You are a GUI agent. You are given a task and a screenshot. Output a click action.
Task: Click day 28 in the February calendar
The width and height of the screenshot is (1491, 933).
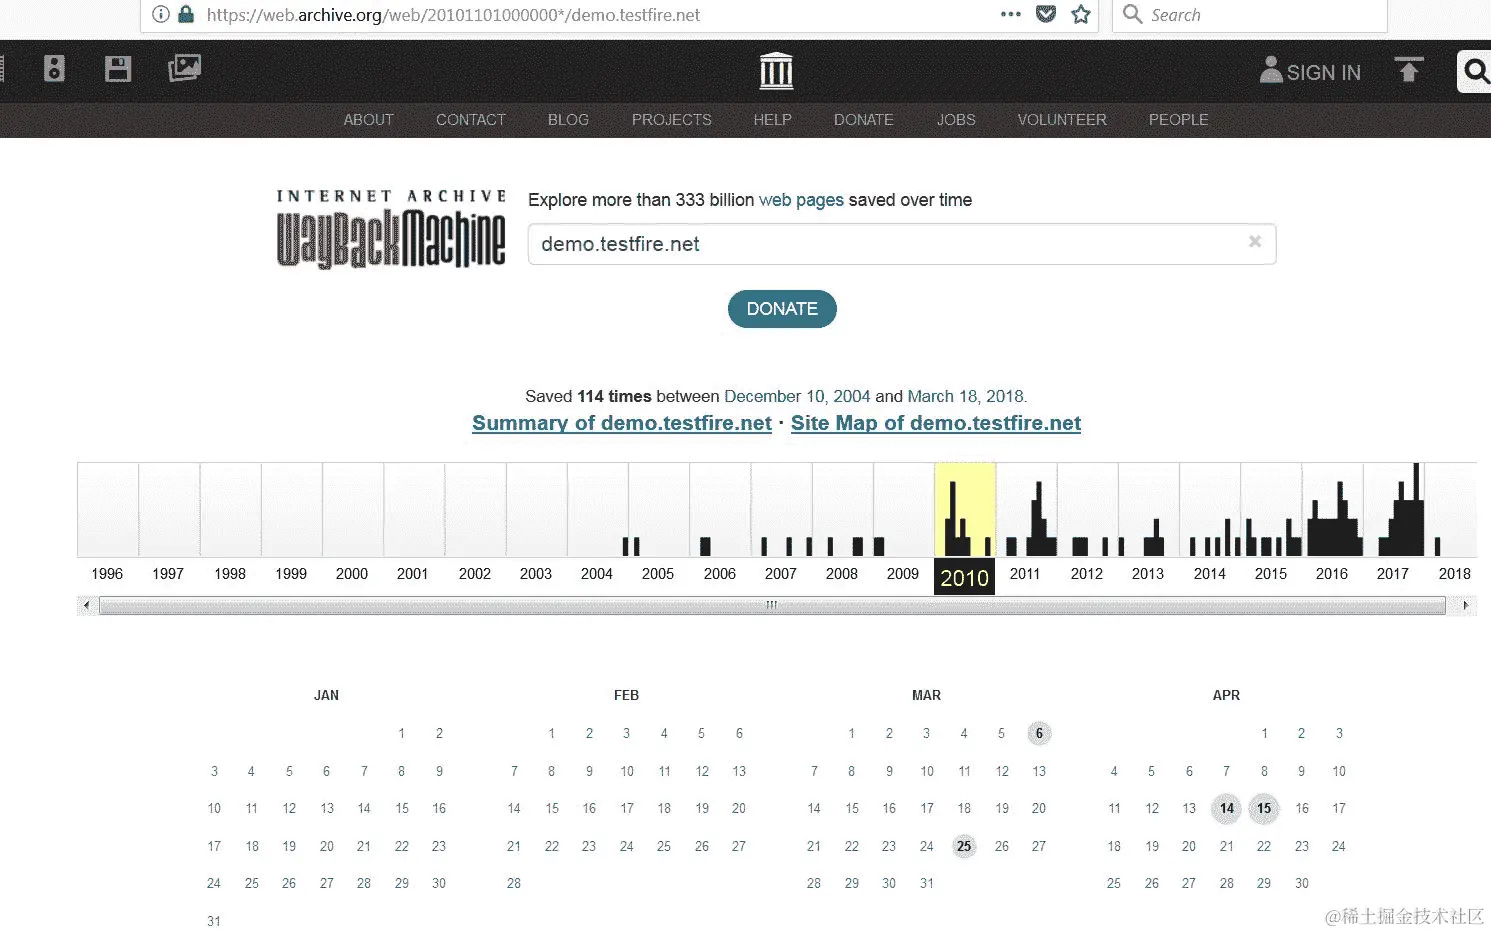514,883
